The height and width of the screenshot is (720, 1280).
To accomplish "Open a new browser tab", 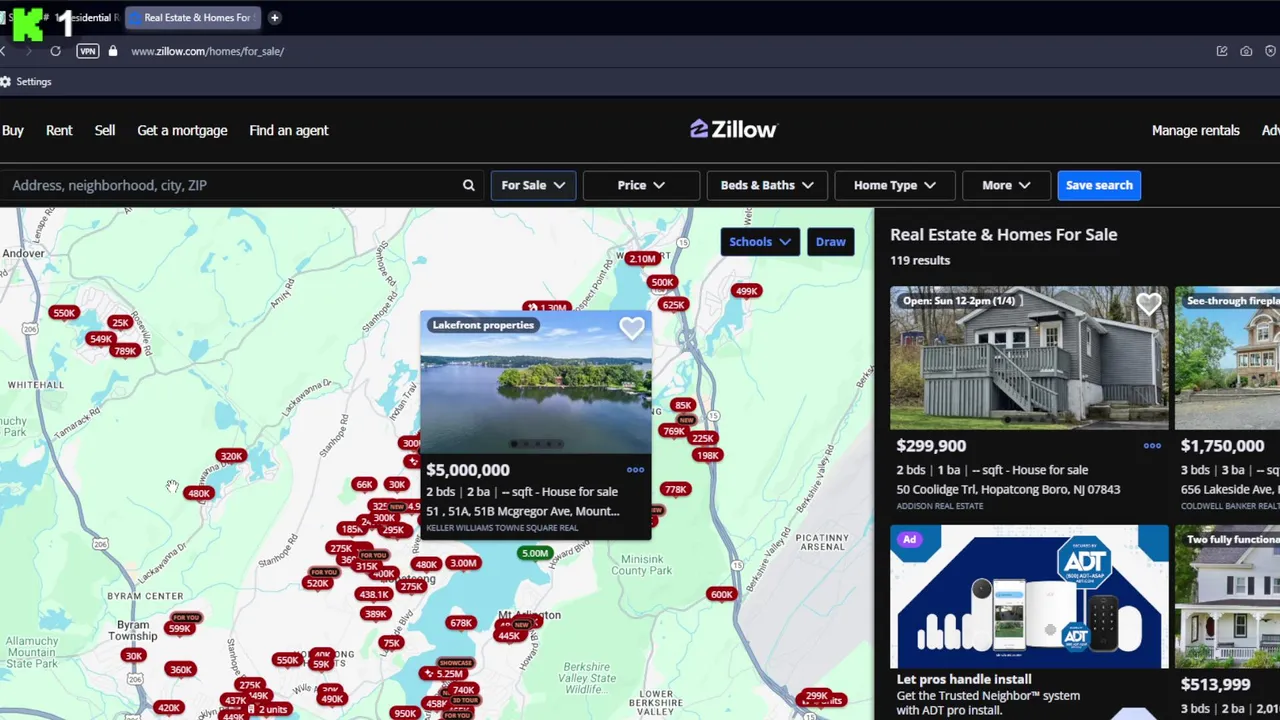I will 274,17.
